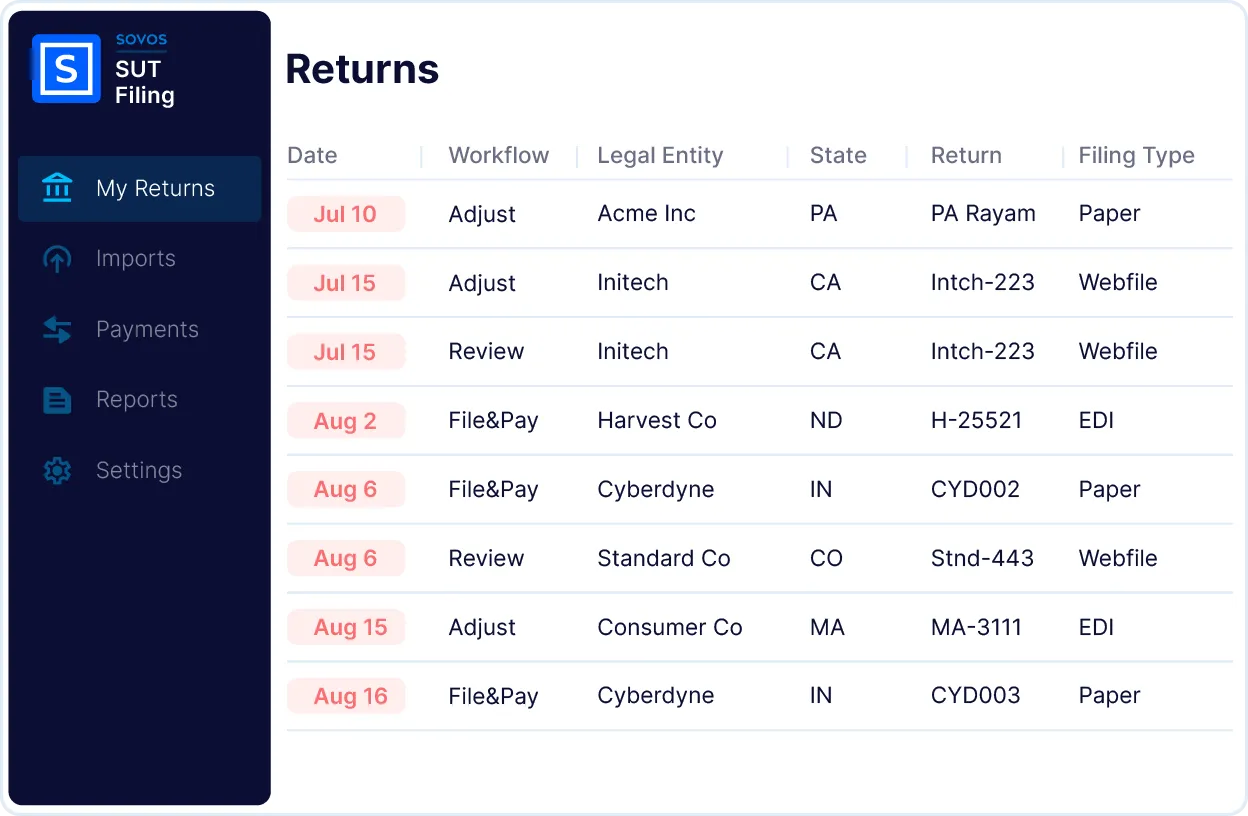
Task: Click the Filing Type column header
Action: pos(1136,156)
